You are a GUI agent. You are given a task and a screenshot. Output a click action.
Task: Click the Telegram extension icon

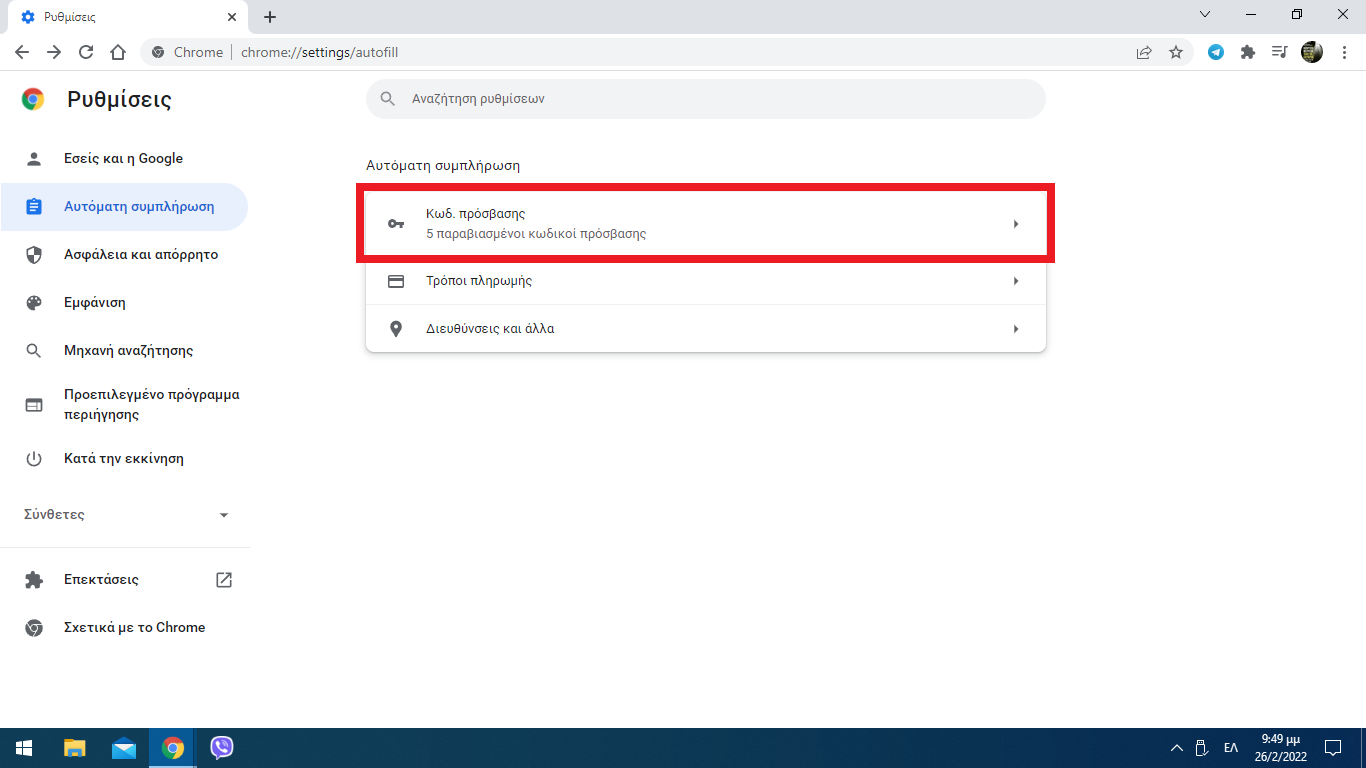(1216, 52)
